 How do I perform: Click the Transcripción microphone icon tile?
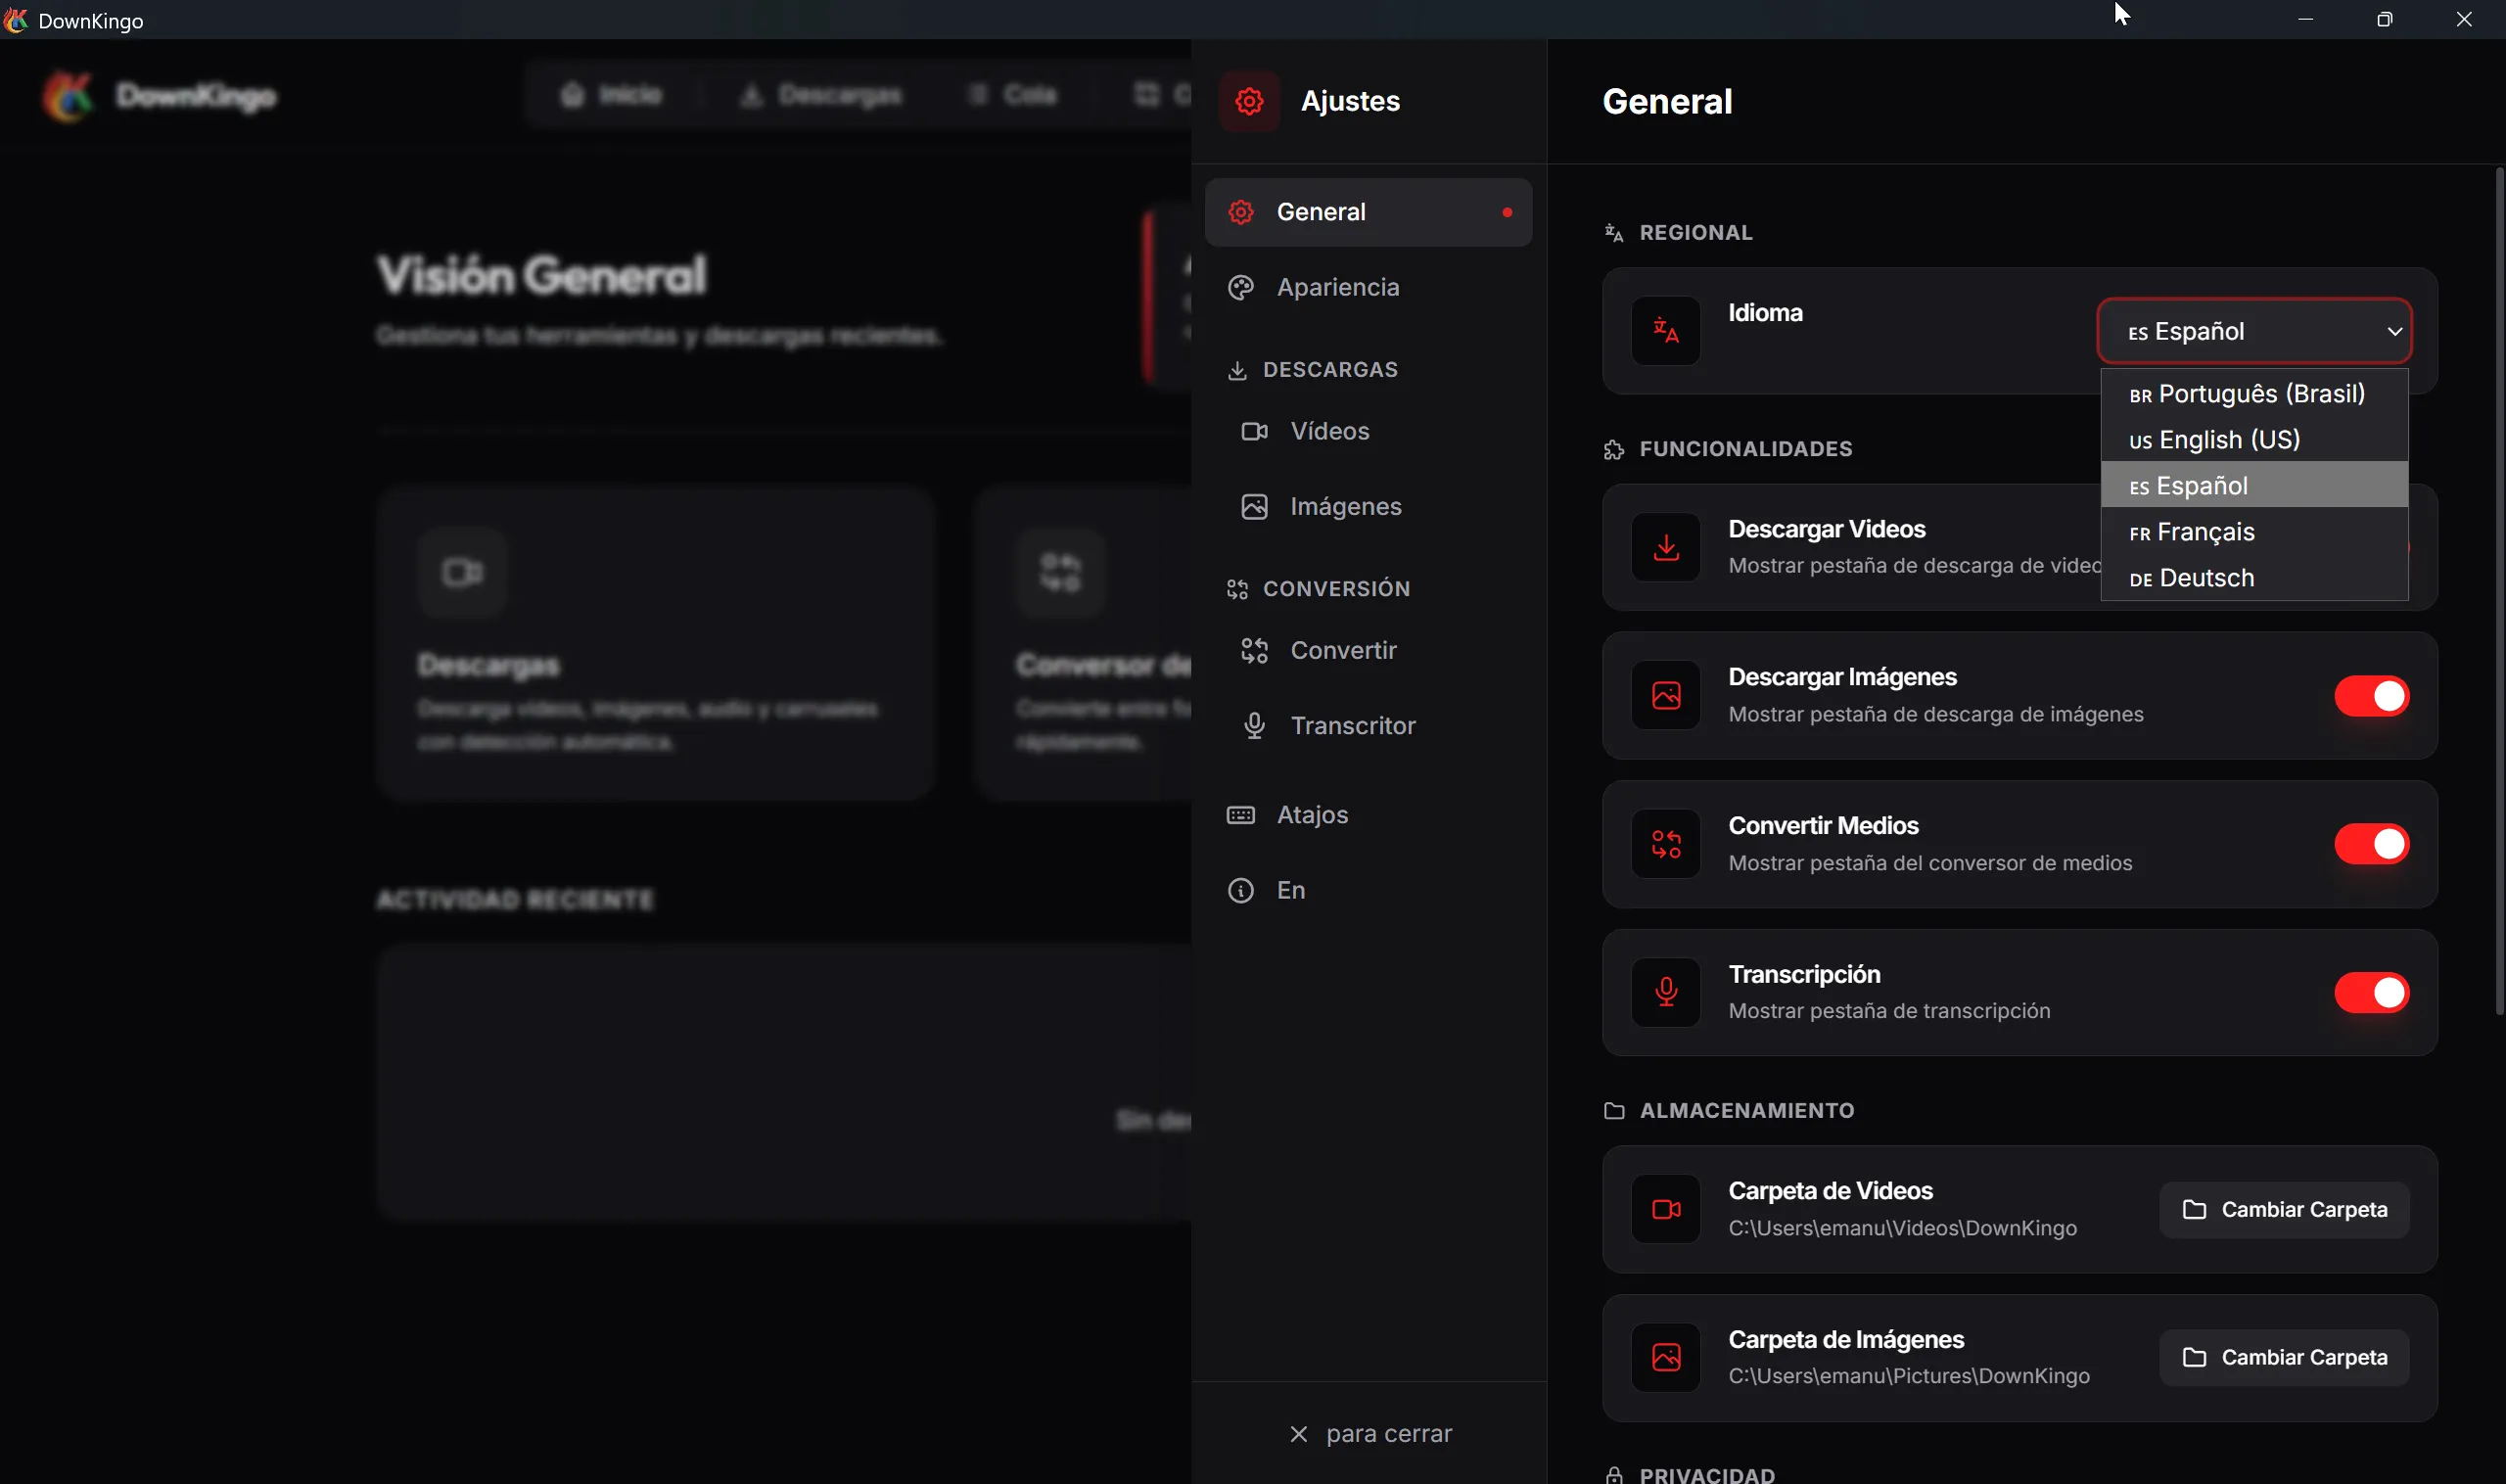[x=1665, y=993]
